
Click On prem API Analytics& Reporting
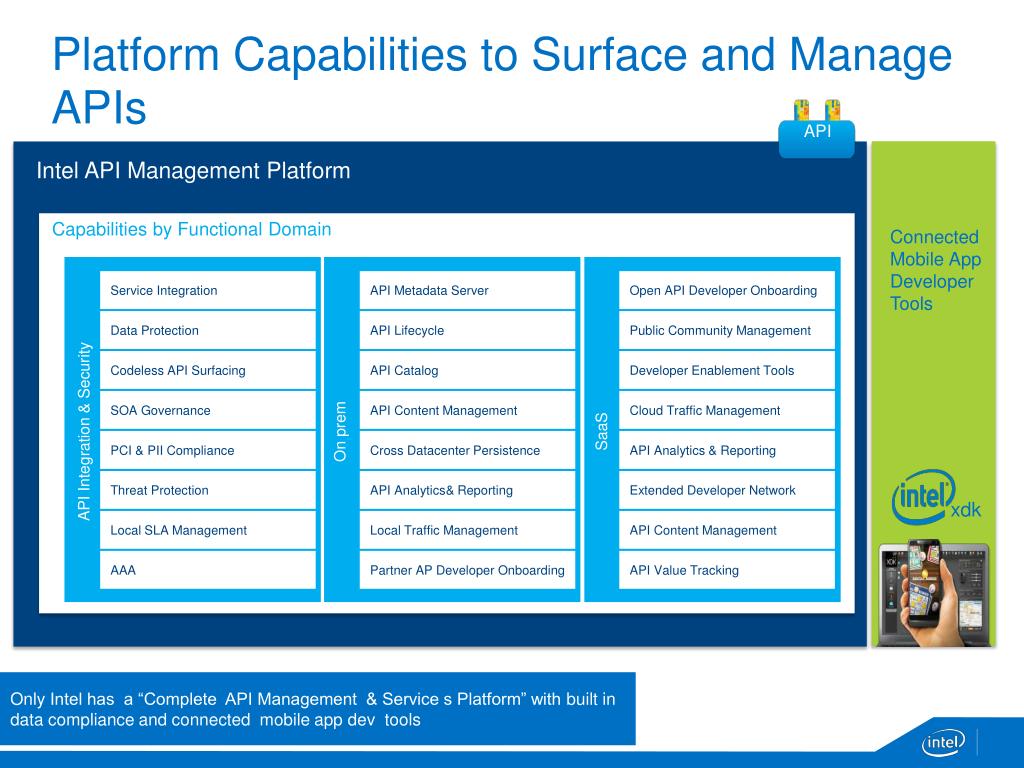pyautogui.click(x=467, y=490)
